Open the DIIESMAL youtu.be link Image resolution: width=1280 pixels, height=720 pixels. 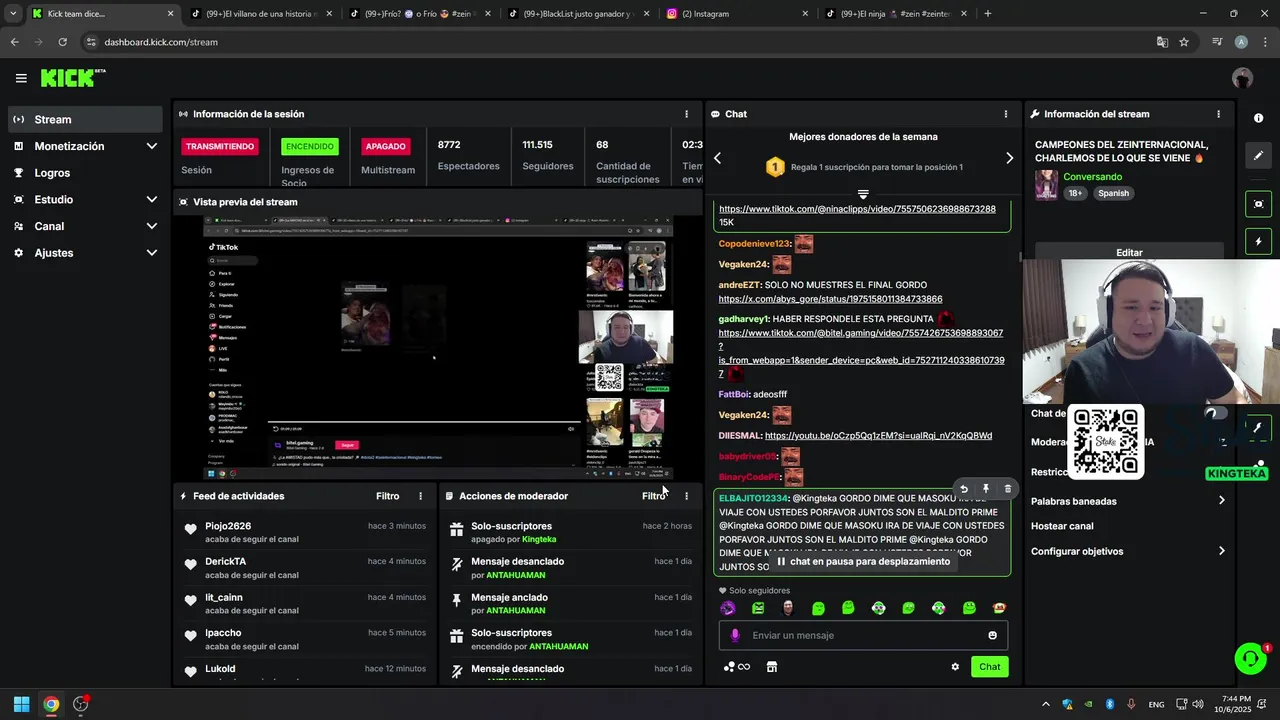pos(878,436)
